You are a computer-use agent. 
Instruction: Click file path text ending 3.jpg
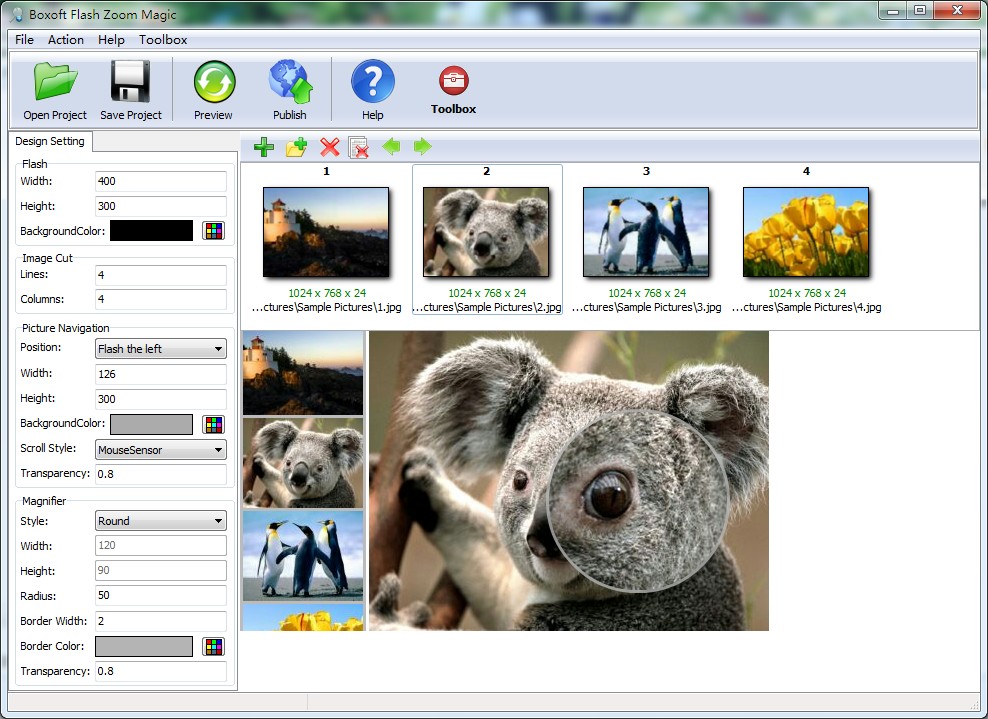point(646,308)
